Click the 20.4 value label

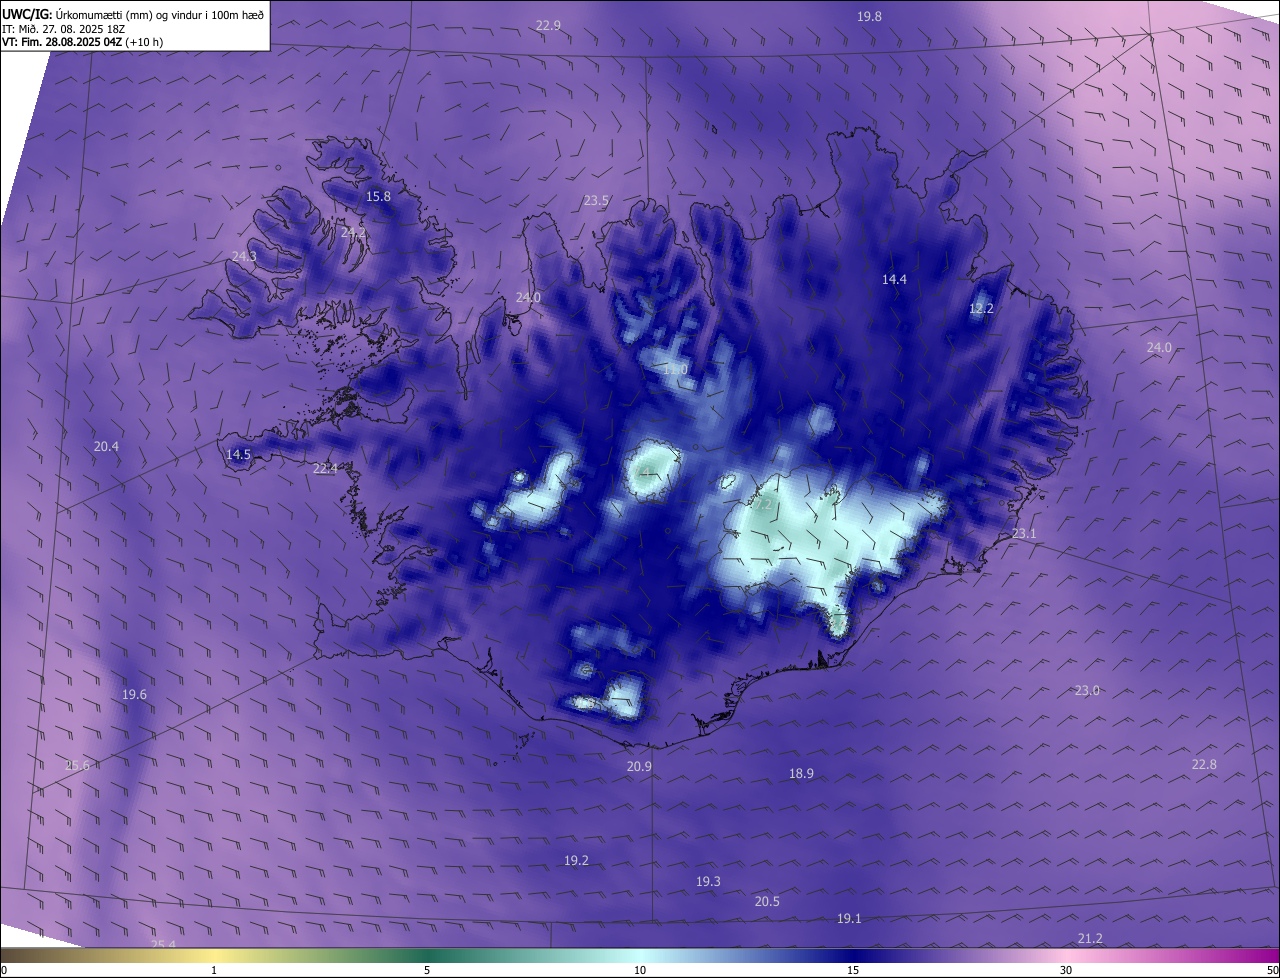[x=106, y=446]
